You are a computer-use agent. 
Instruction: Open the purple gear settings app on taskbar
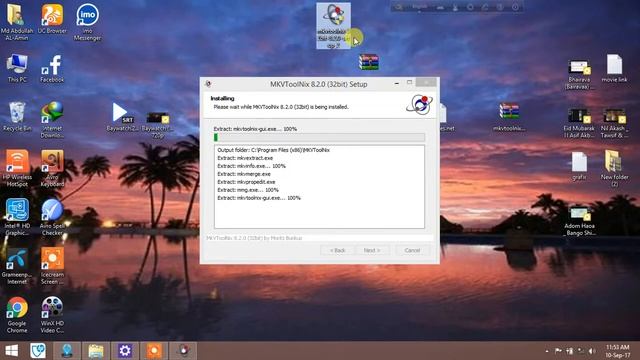tap(125, 351)
